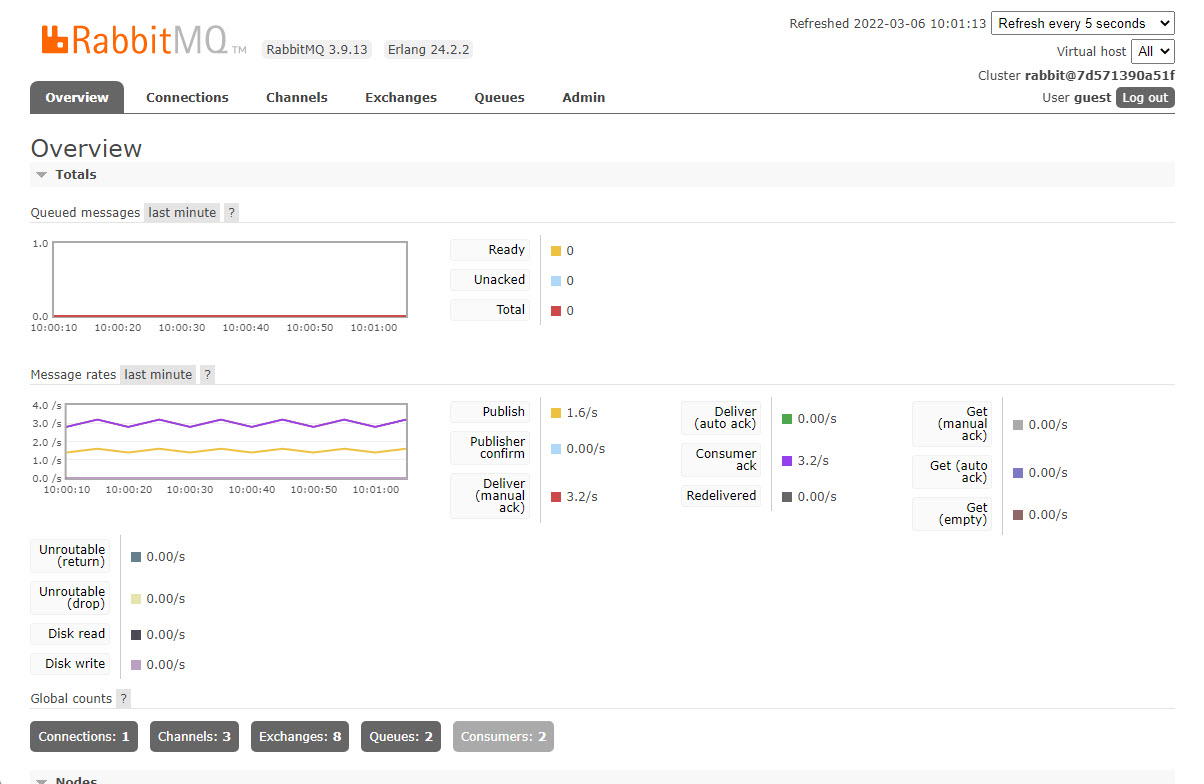1204x784 pixels.
Task: Click the red Total legend square
Action: point(557,310)
